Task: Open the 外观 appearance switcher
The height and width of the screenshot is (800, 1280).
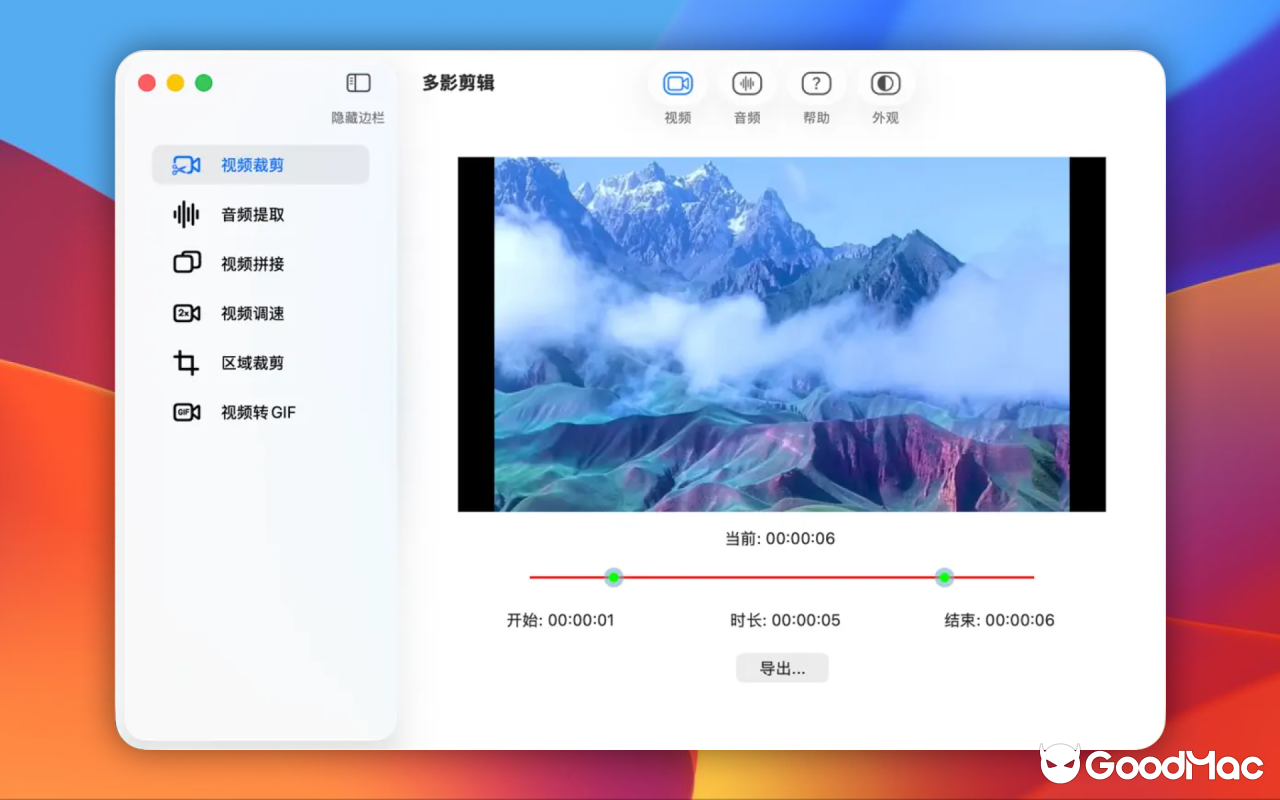Action: (x=884, y=83)
